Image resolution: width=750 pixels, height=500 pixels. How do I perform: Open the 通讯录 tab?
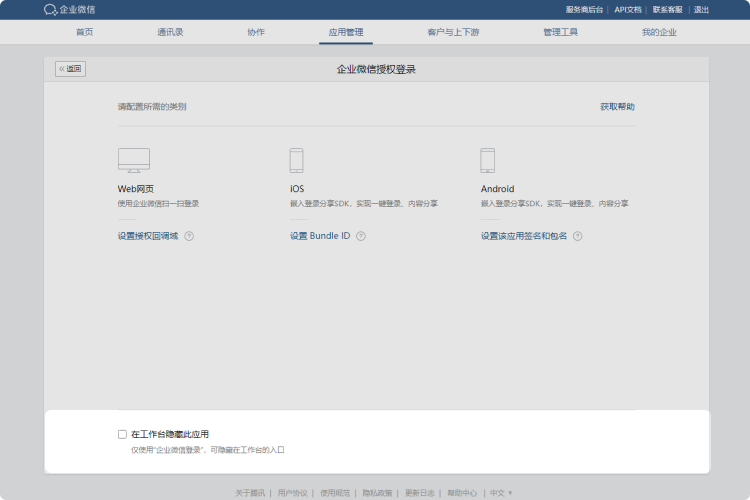point(170,32)
